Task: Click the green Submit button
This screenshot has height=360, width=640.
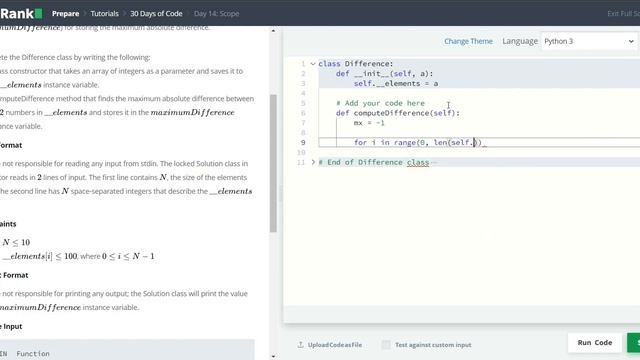Action: tap(633, 342)
